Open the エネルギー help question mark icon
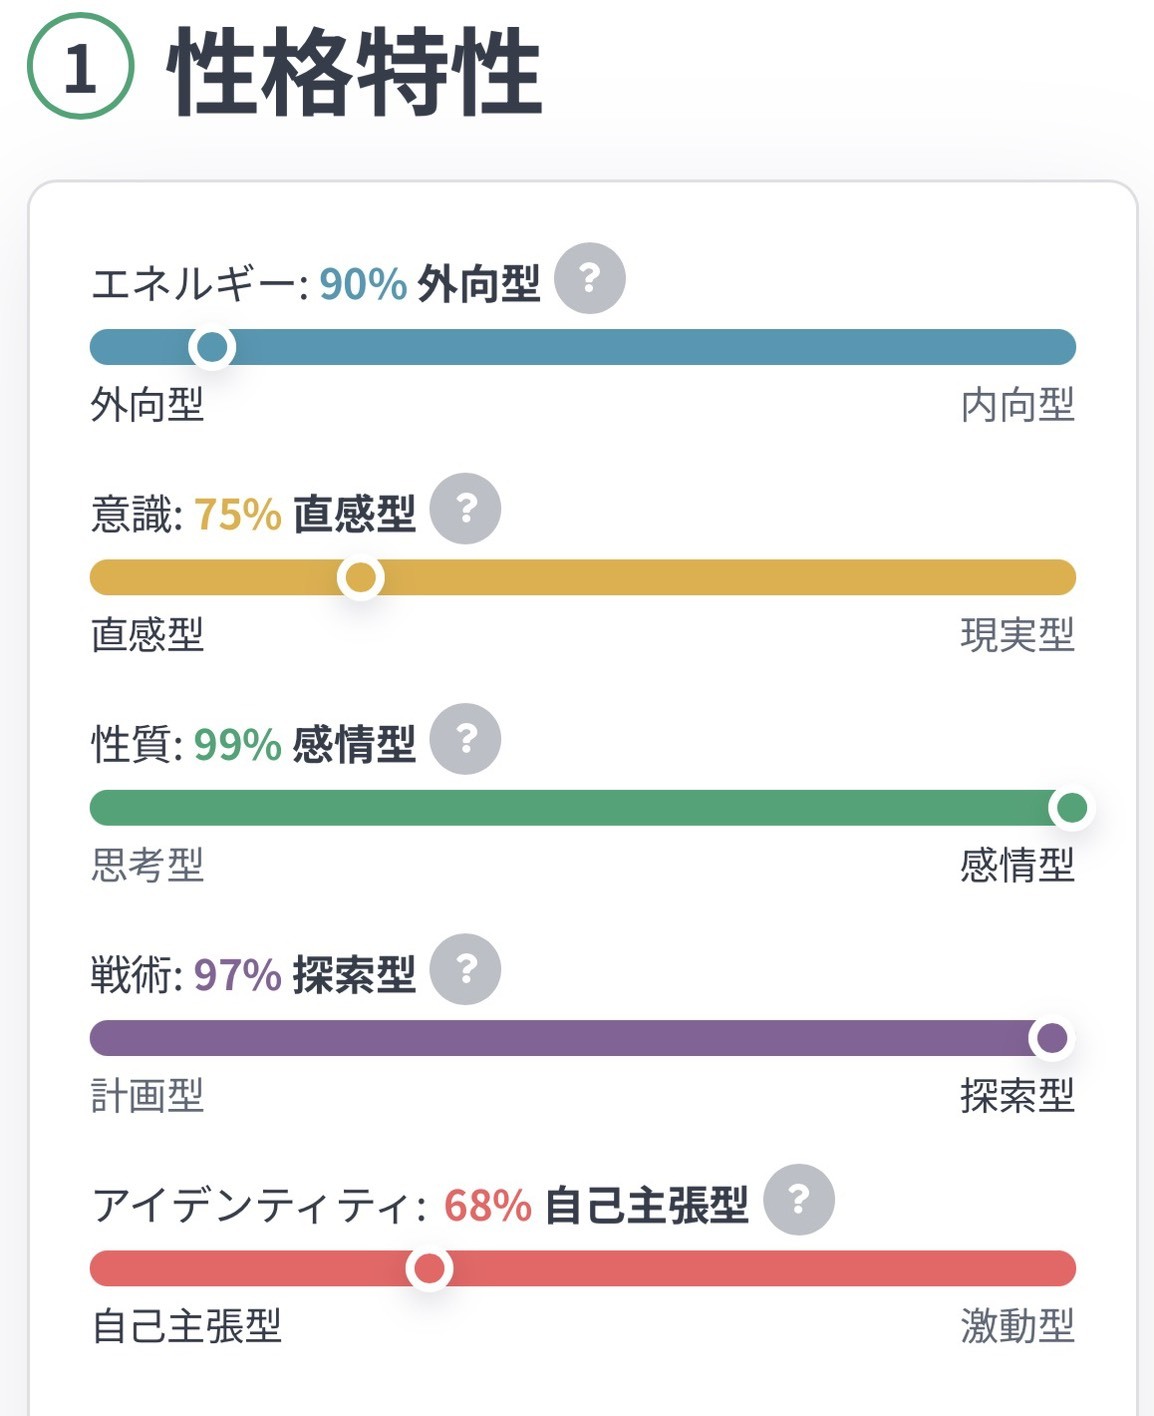The width and height of the screenshot is (1154, 1416). click(590, 278)
